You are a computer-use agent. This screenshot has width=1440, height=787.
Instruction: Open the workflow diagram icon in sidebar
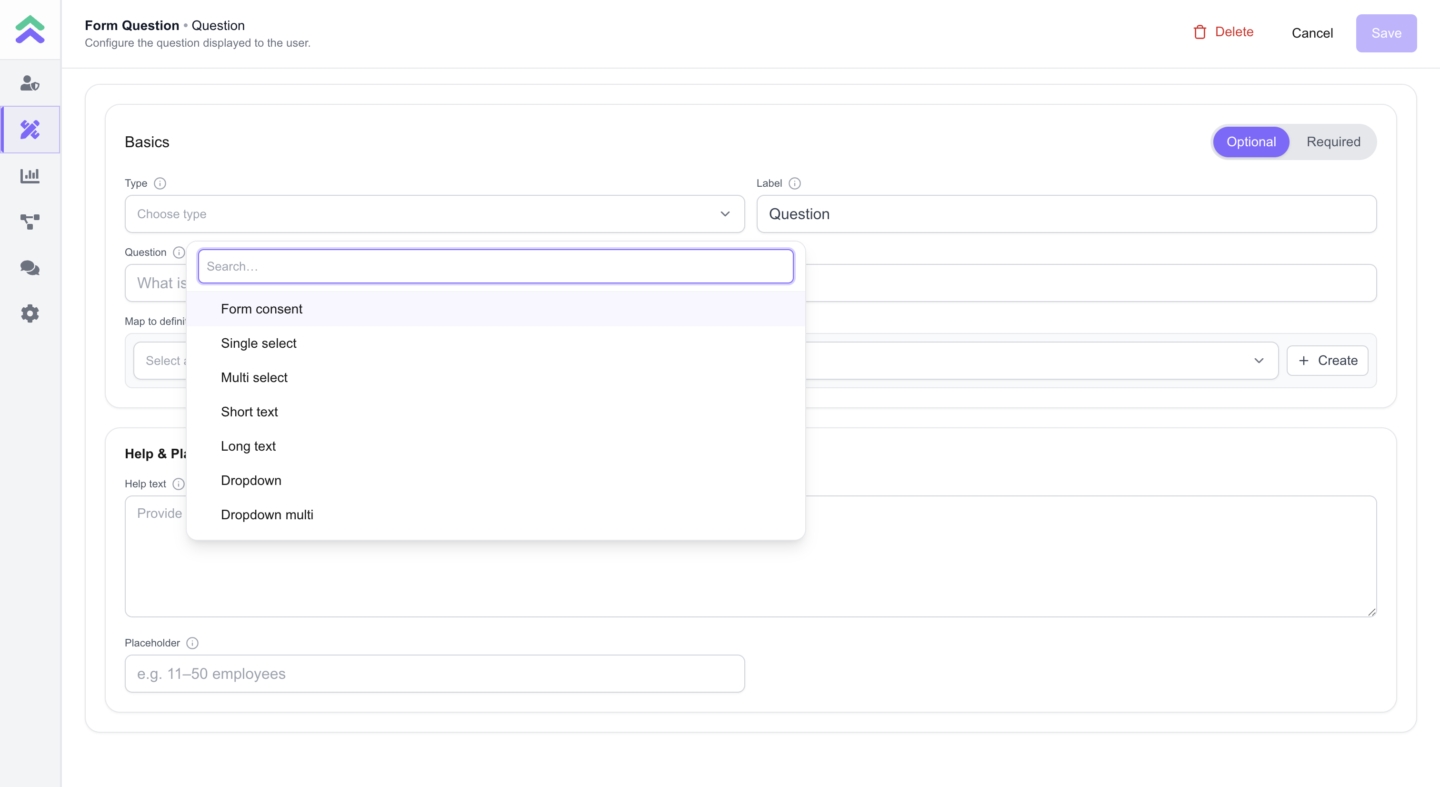pyautogui.click(x=30, y=222)
